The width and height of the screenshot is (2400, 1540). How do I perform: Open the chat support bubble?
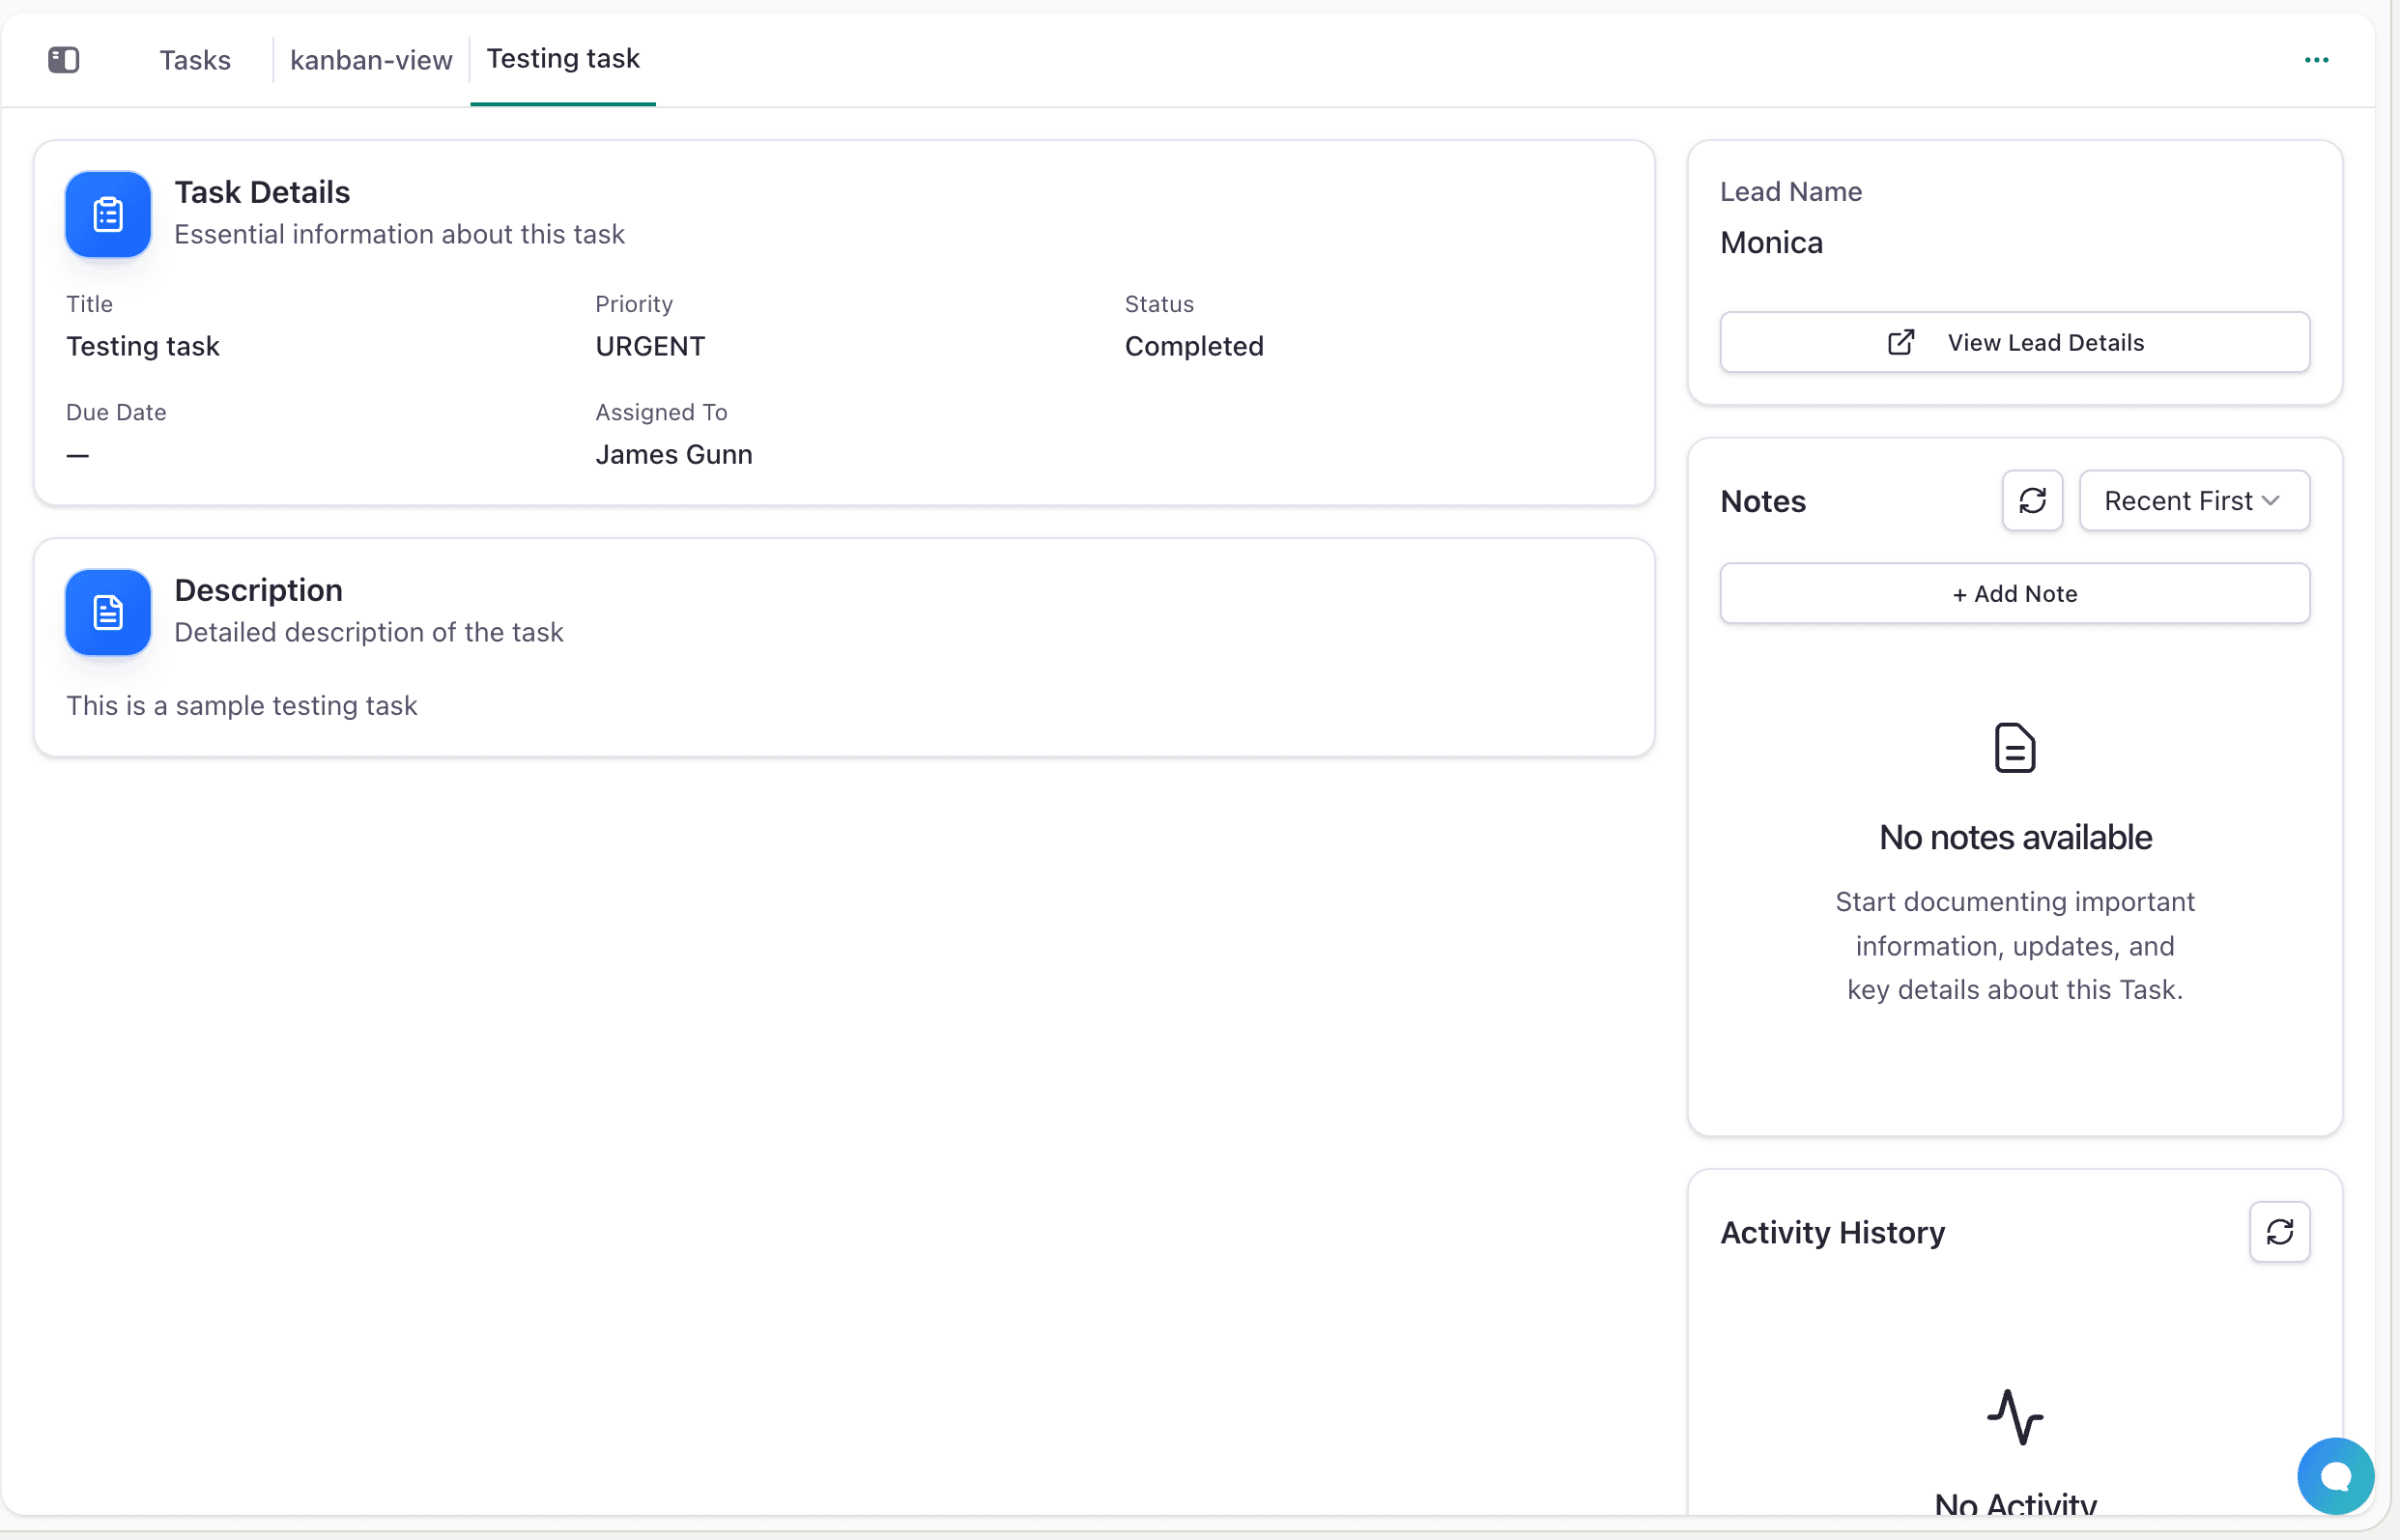[x=2335, y=1475]
